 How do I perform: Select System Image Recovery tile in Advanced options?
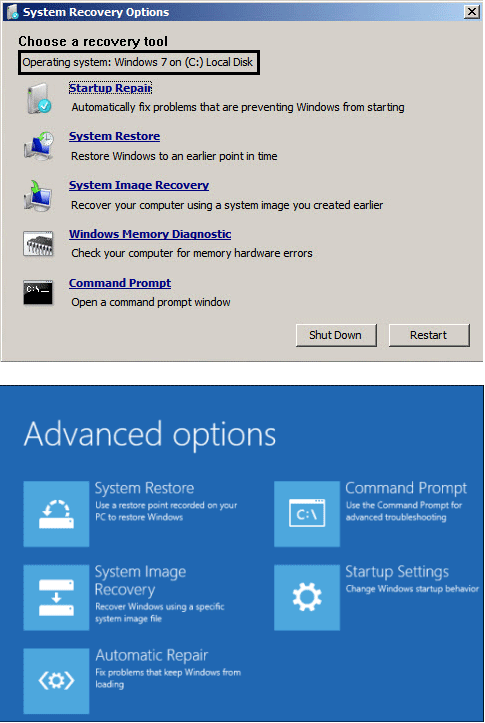click(x=56, y=597)
